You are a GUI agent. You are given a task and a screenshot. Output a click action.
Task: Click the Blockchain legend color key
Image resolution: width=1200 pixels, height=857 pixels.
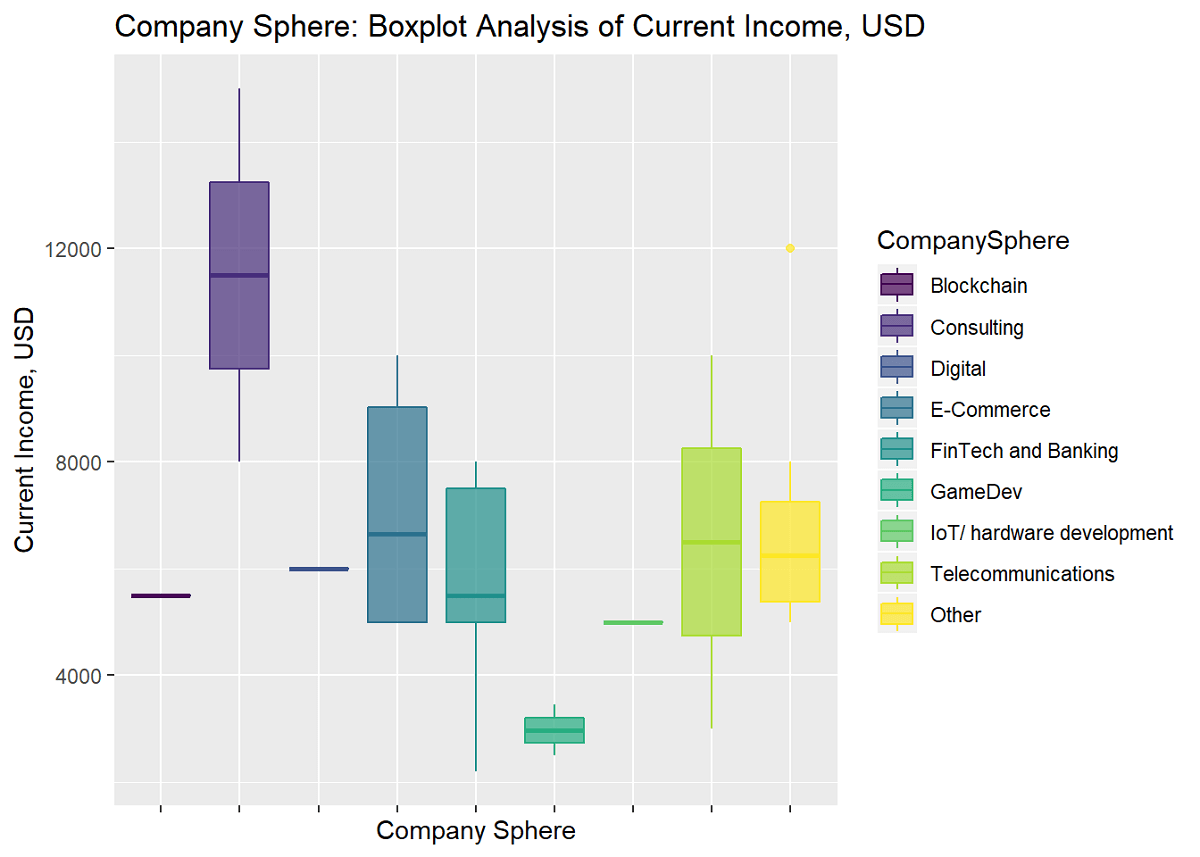pos(897,285)
